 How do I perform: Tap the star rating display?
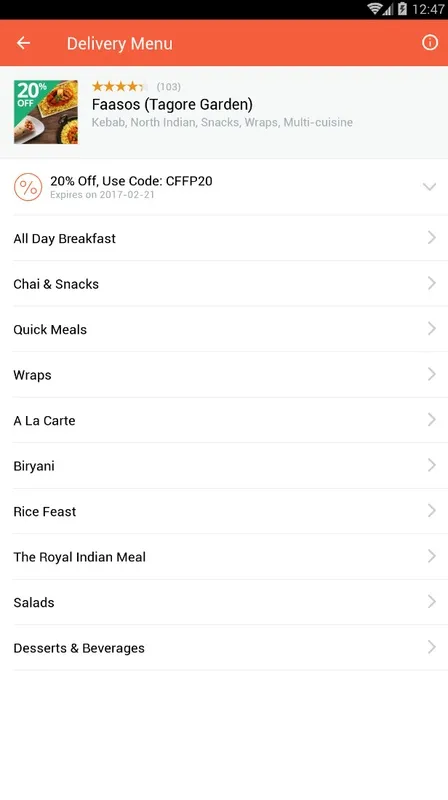(x=120, y=86)
